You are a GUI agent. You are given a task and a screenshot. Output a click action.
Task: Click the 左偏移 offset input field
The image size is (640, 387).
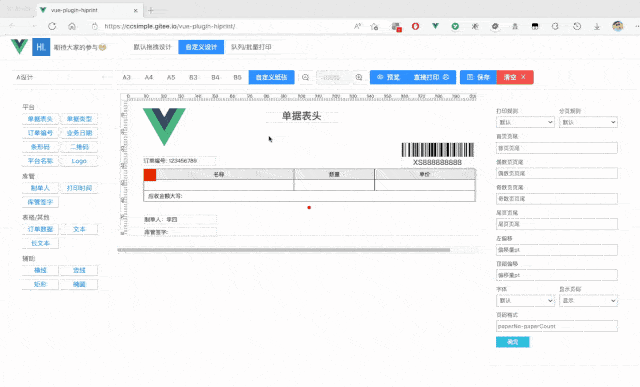[557, 249]
